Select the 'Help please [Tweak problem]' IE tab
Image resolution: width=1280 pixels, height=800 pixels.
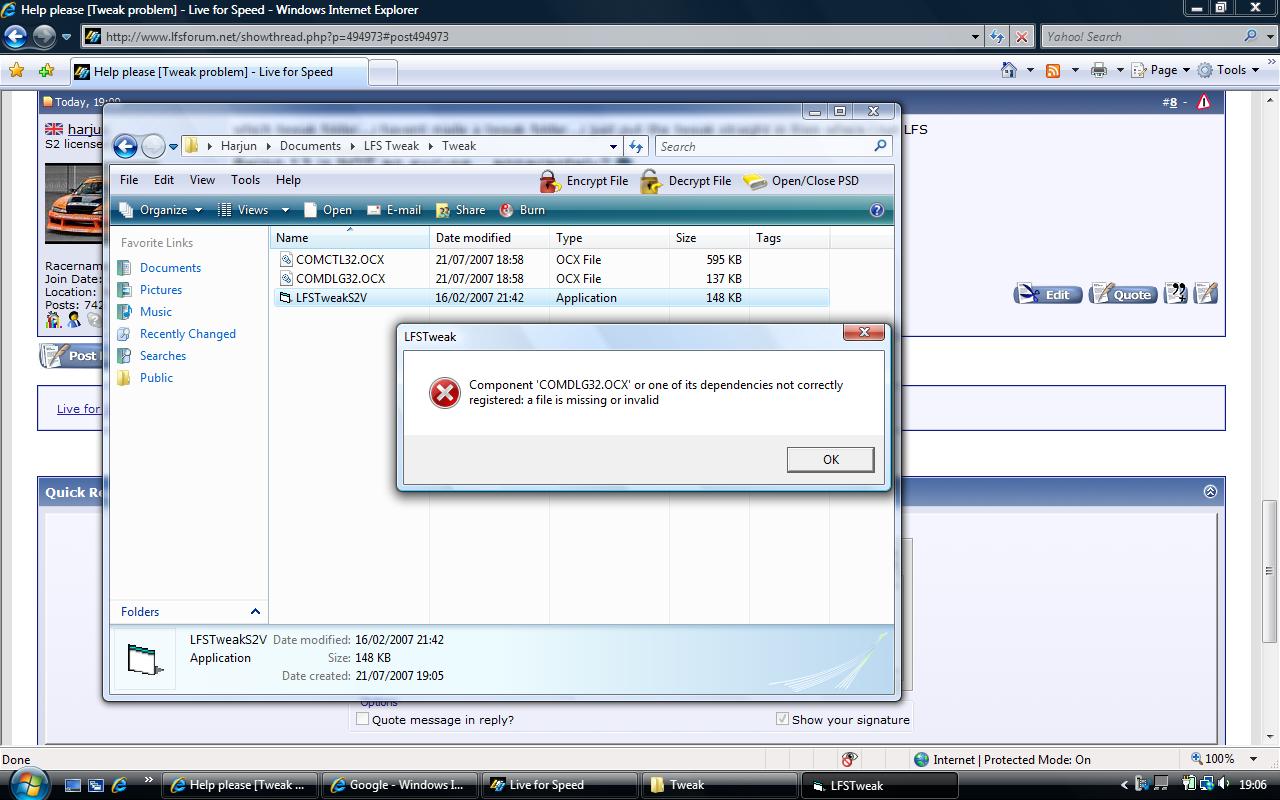[x=217, y=72]
